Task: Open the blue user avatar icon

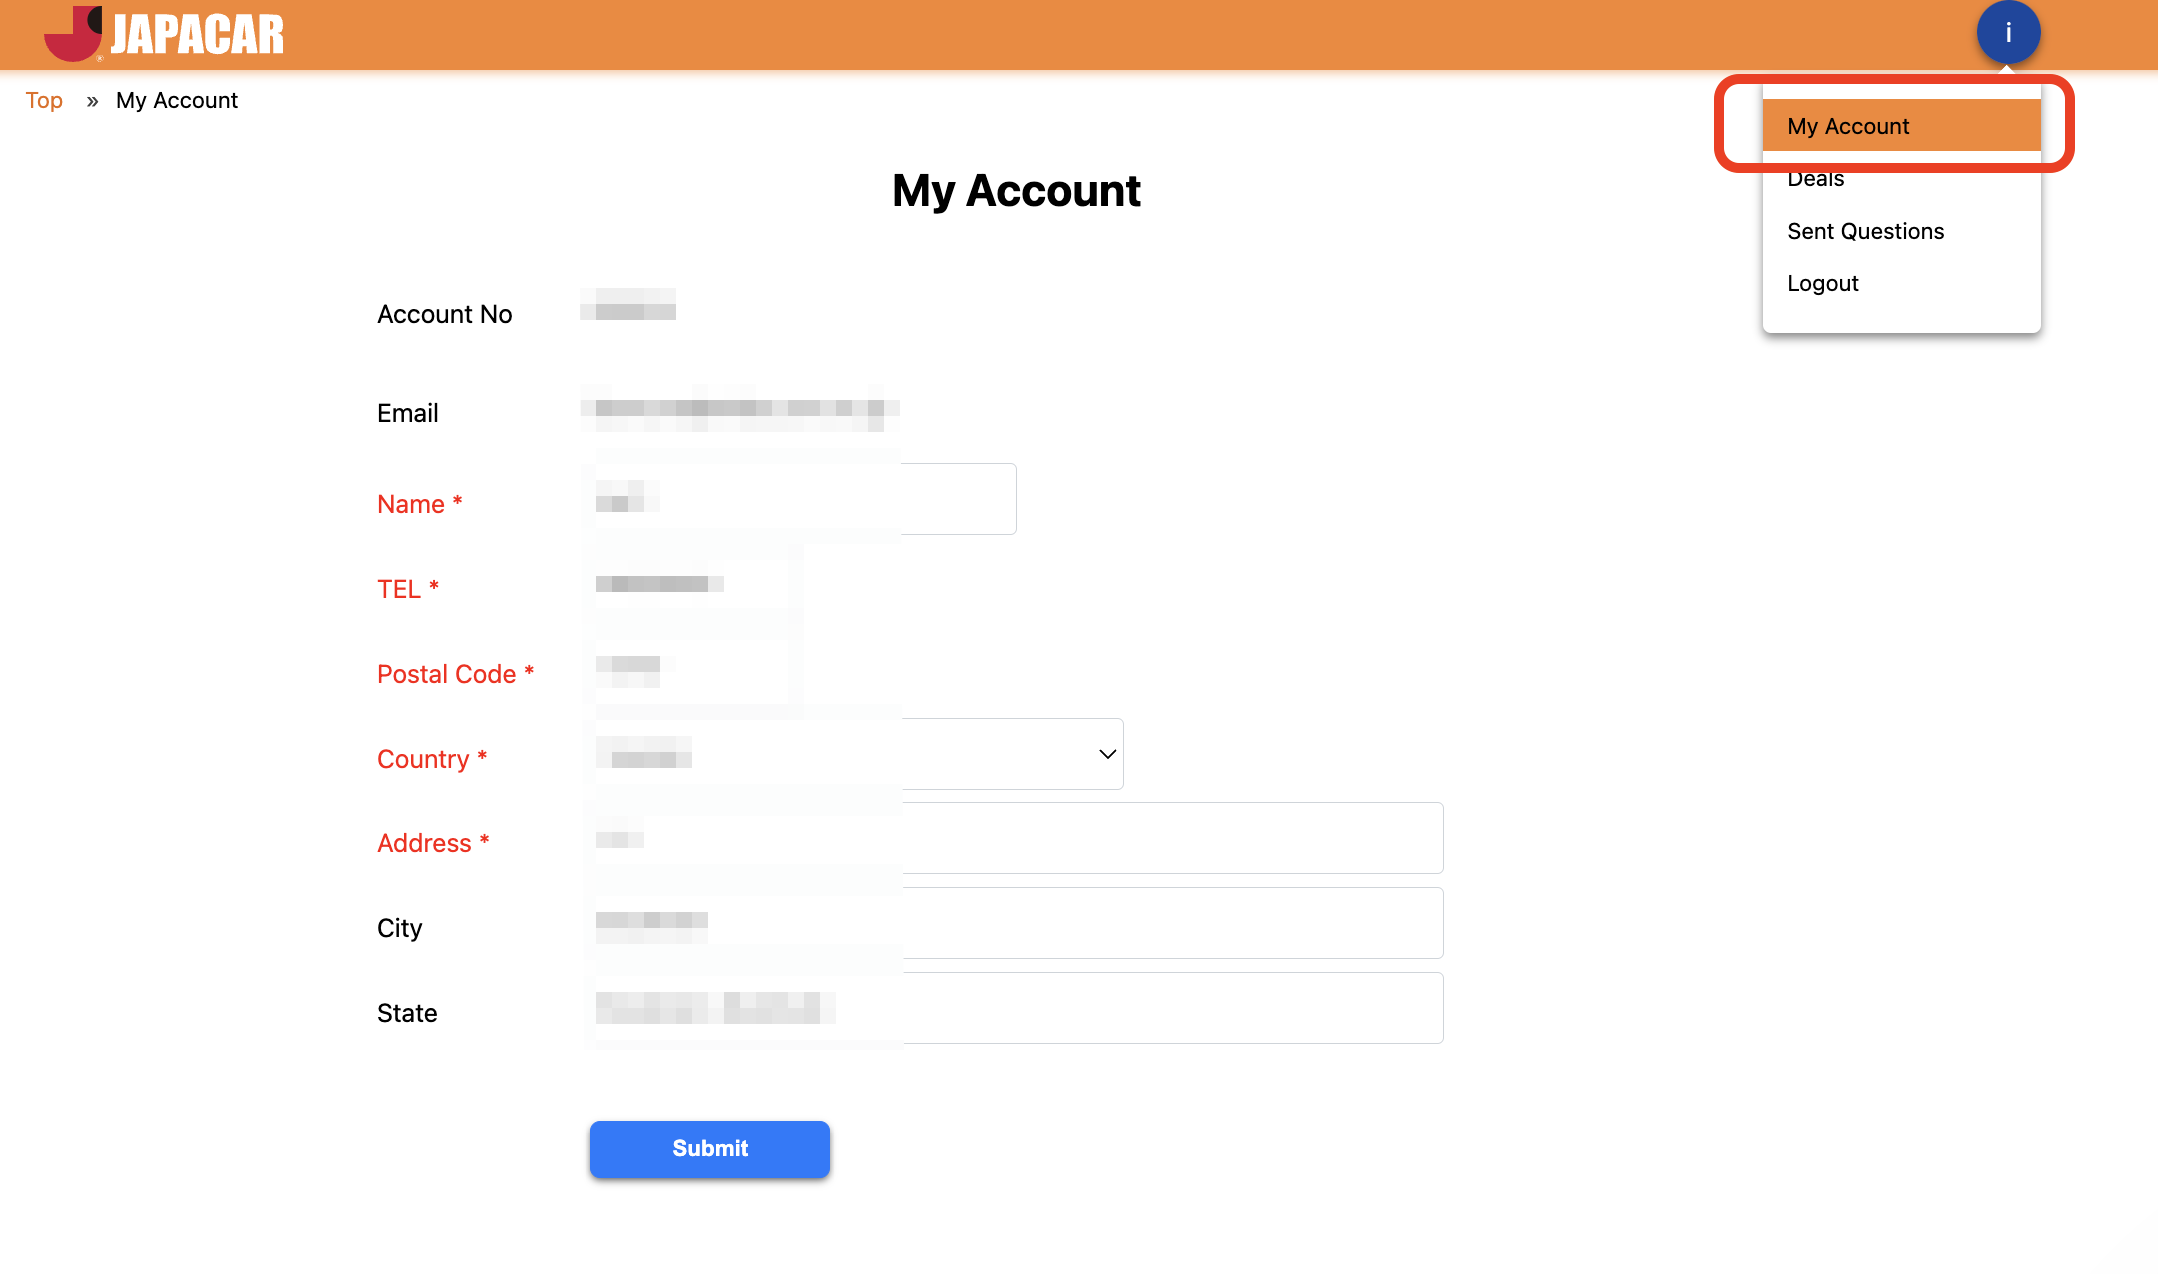Action: coord(2007,33)
